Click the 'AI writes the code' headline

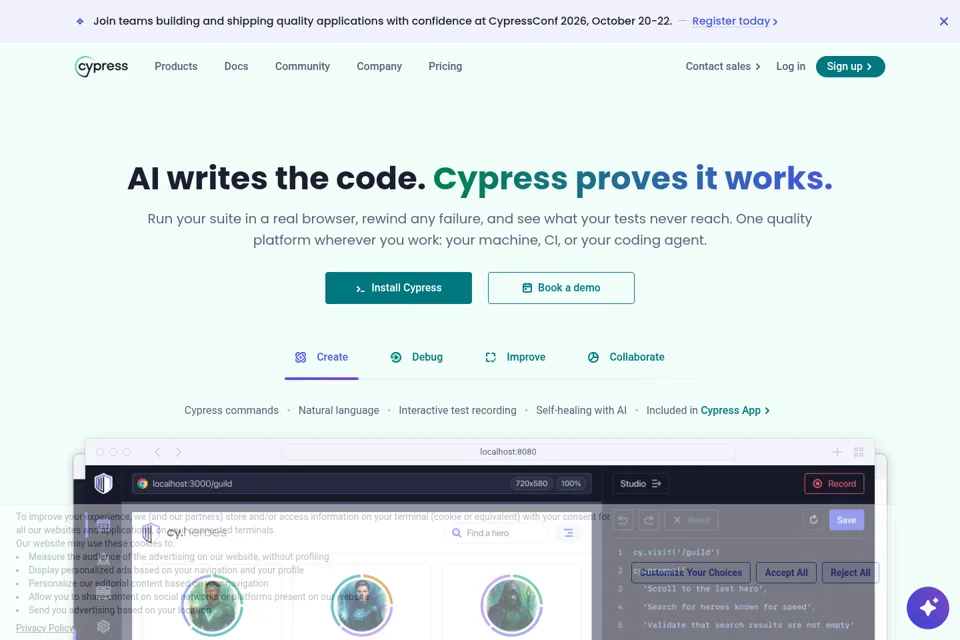coord(276,179)
